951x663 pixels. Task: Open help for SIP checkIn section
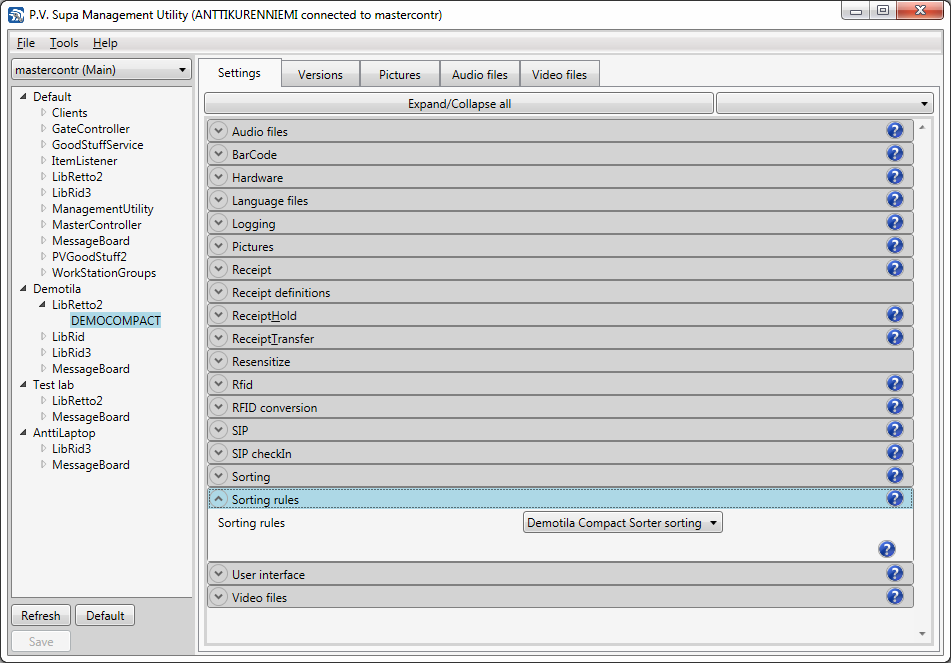click(x=895, y=453)
